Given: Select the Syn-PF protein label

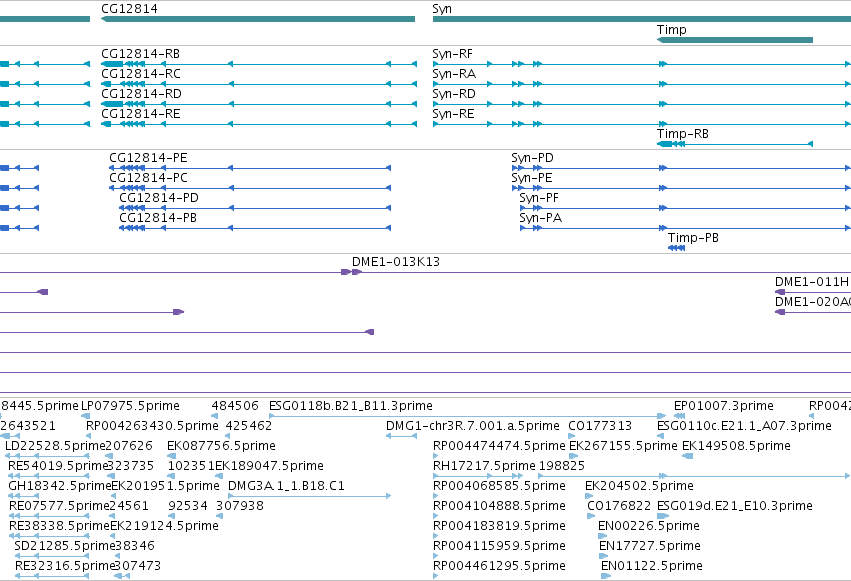Looking at the screenshot, I should point(539,198).
